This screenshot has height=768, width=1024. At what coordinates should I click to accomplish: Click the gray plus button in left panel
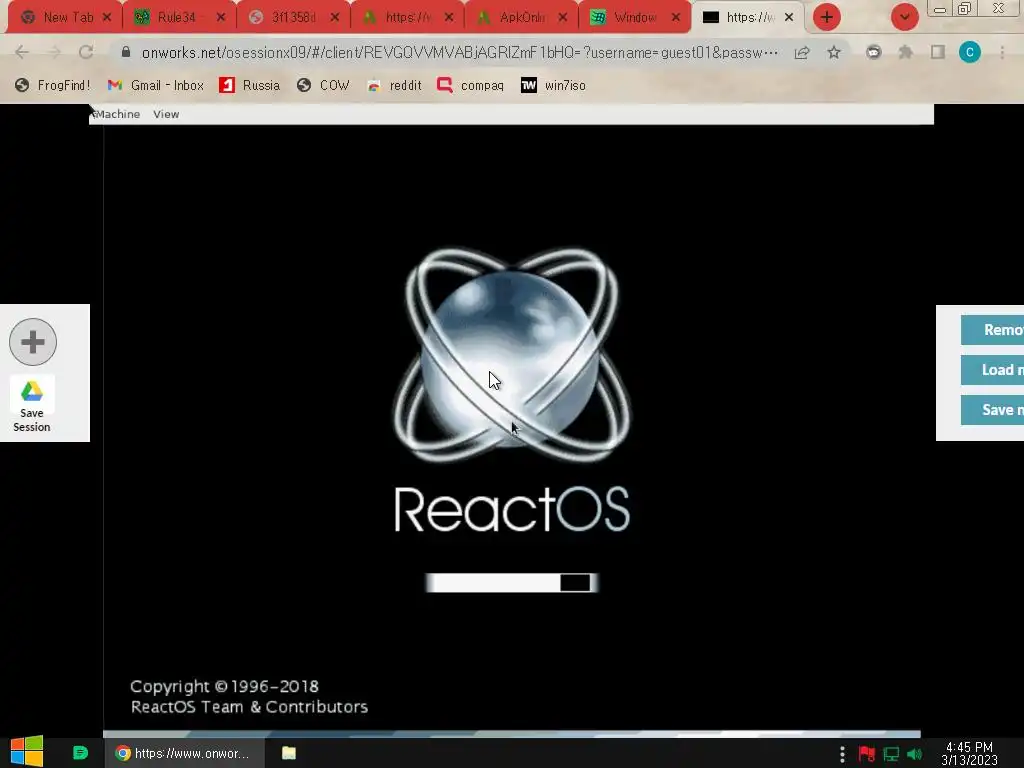coord(33,342)
